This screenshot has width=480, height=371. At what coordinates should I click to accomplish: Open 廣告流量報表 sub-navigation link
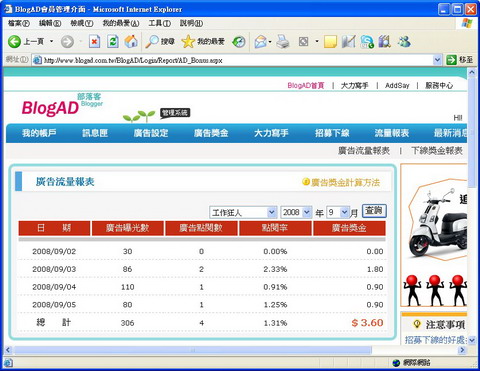pyautogui.click(x=364, y=151)
